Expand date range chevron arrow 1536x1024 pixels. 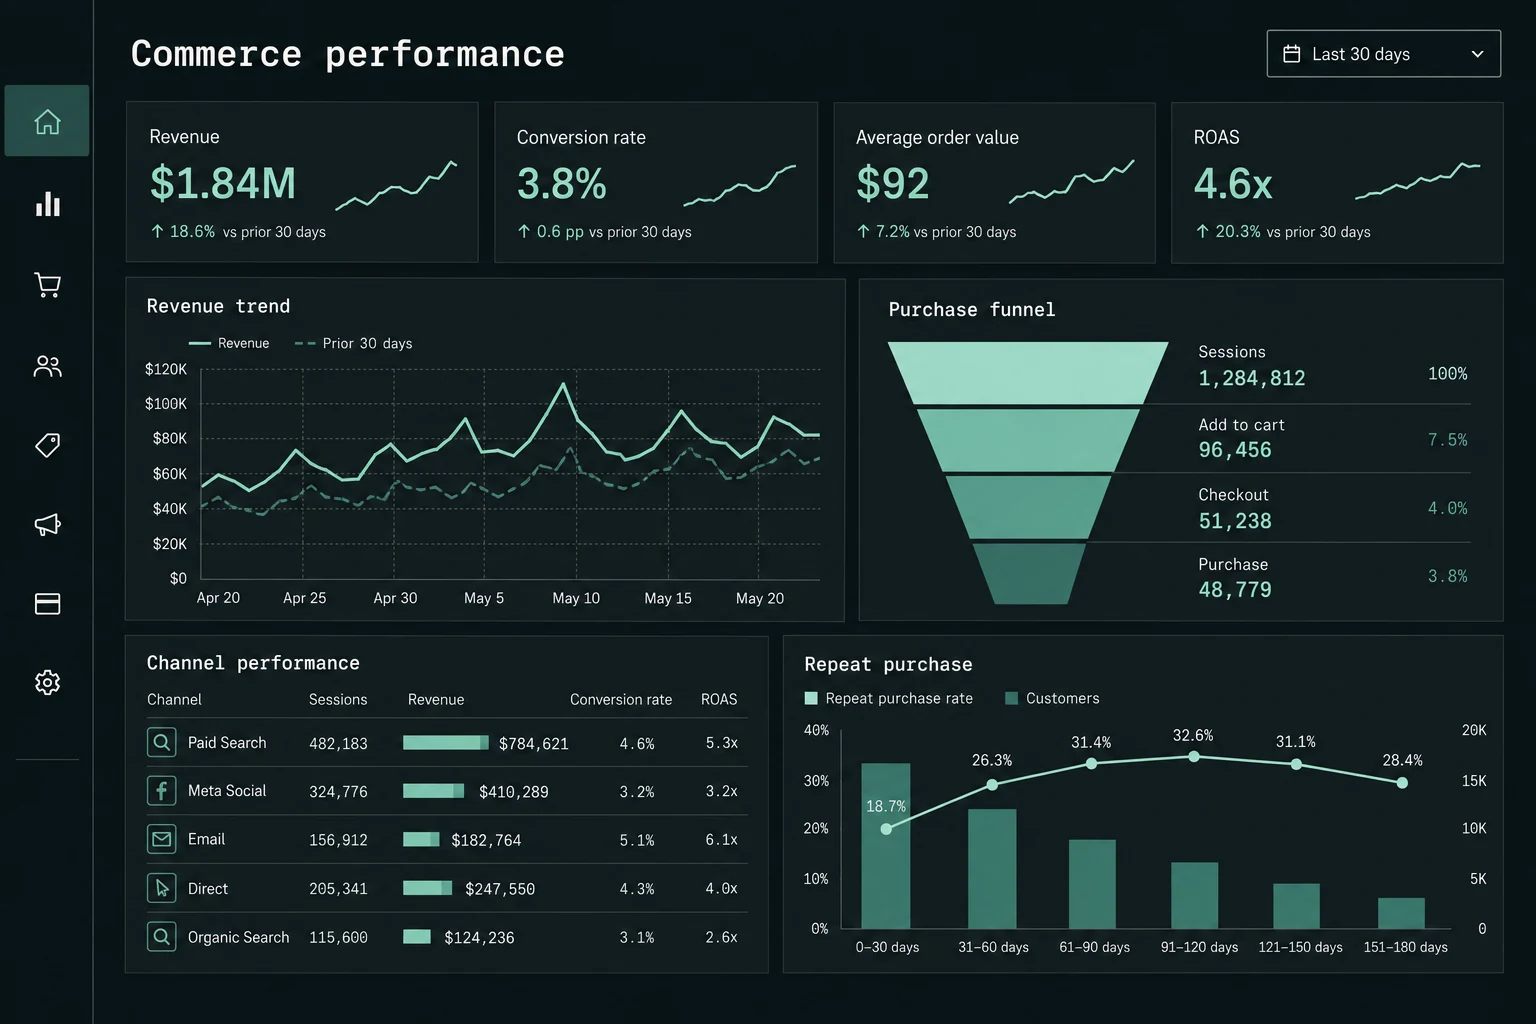point(1477,54)
